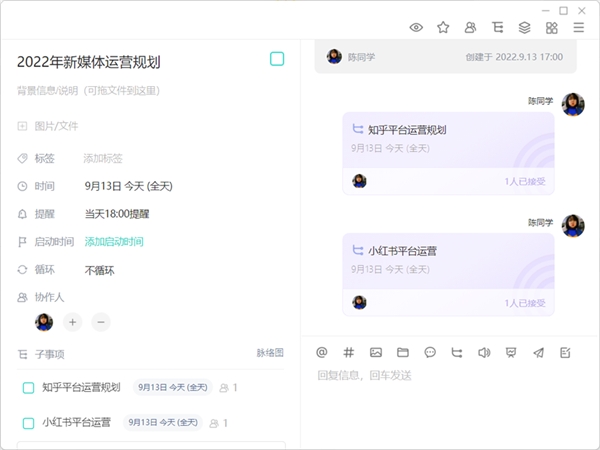Open the hamburger menu
Image resolution: width=600 pixels, height=450 pixels.
[x=579, y=28]
